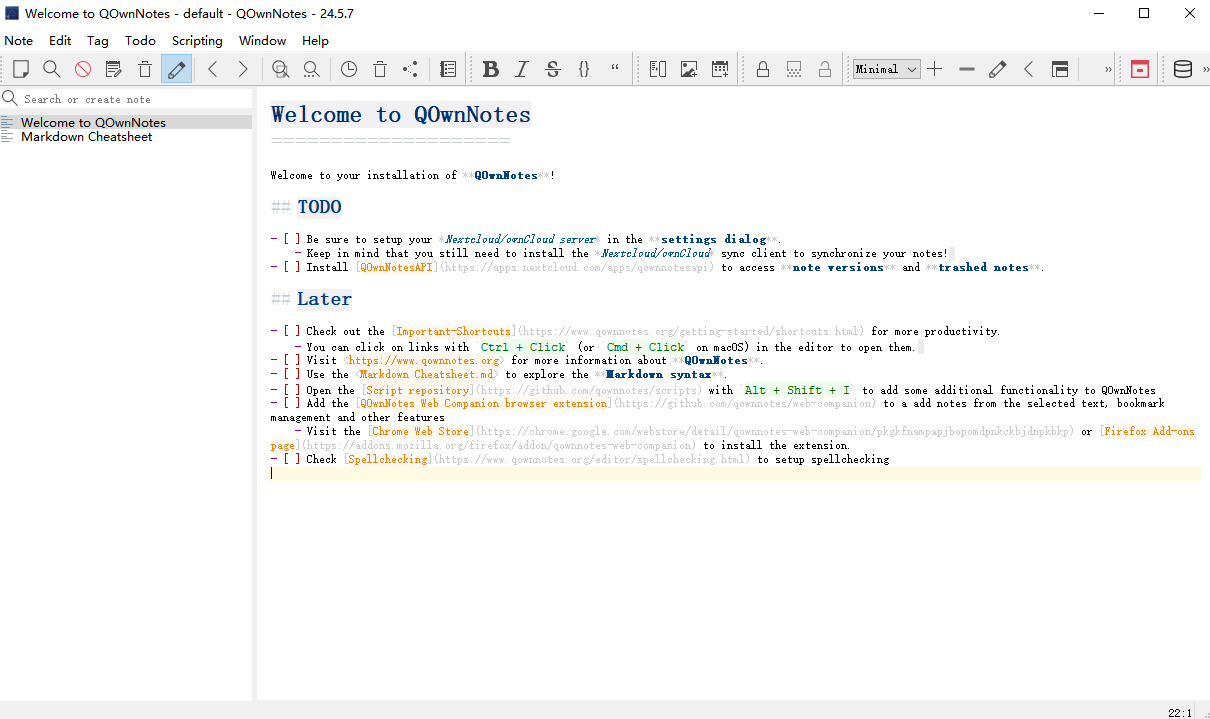Click the insert image icon

tap(689, 69)
